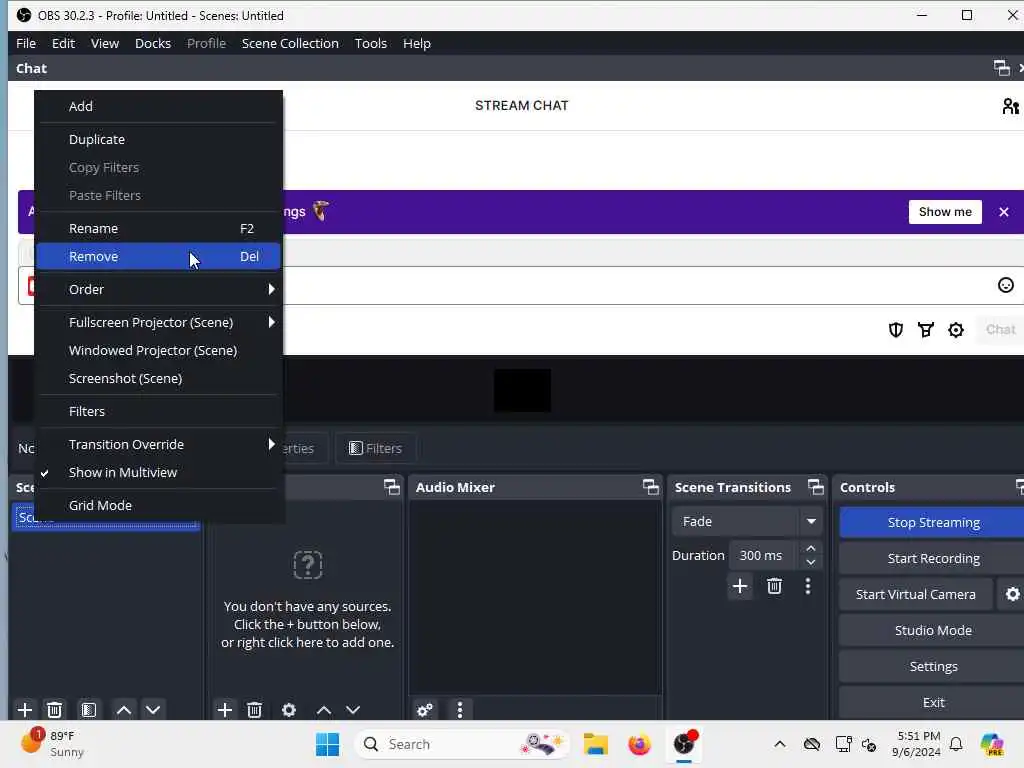The height and width of the screenshot is (768, 1024).
Task: Expand Fullscreen Projector (Scene) submenu
Action: click(159, 323)
